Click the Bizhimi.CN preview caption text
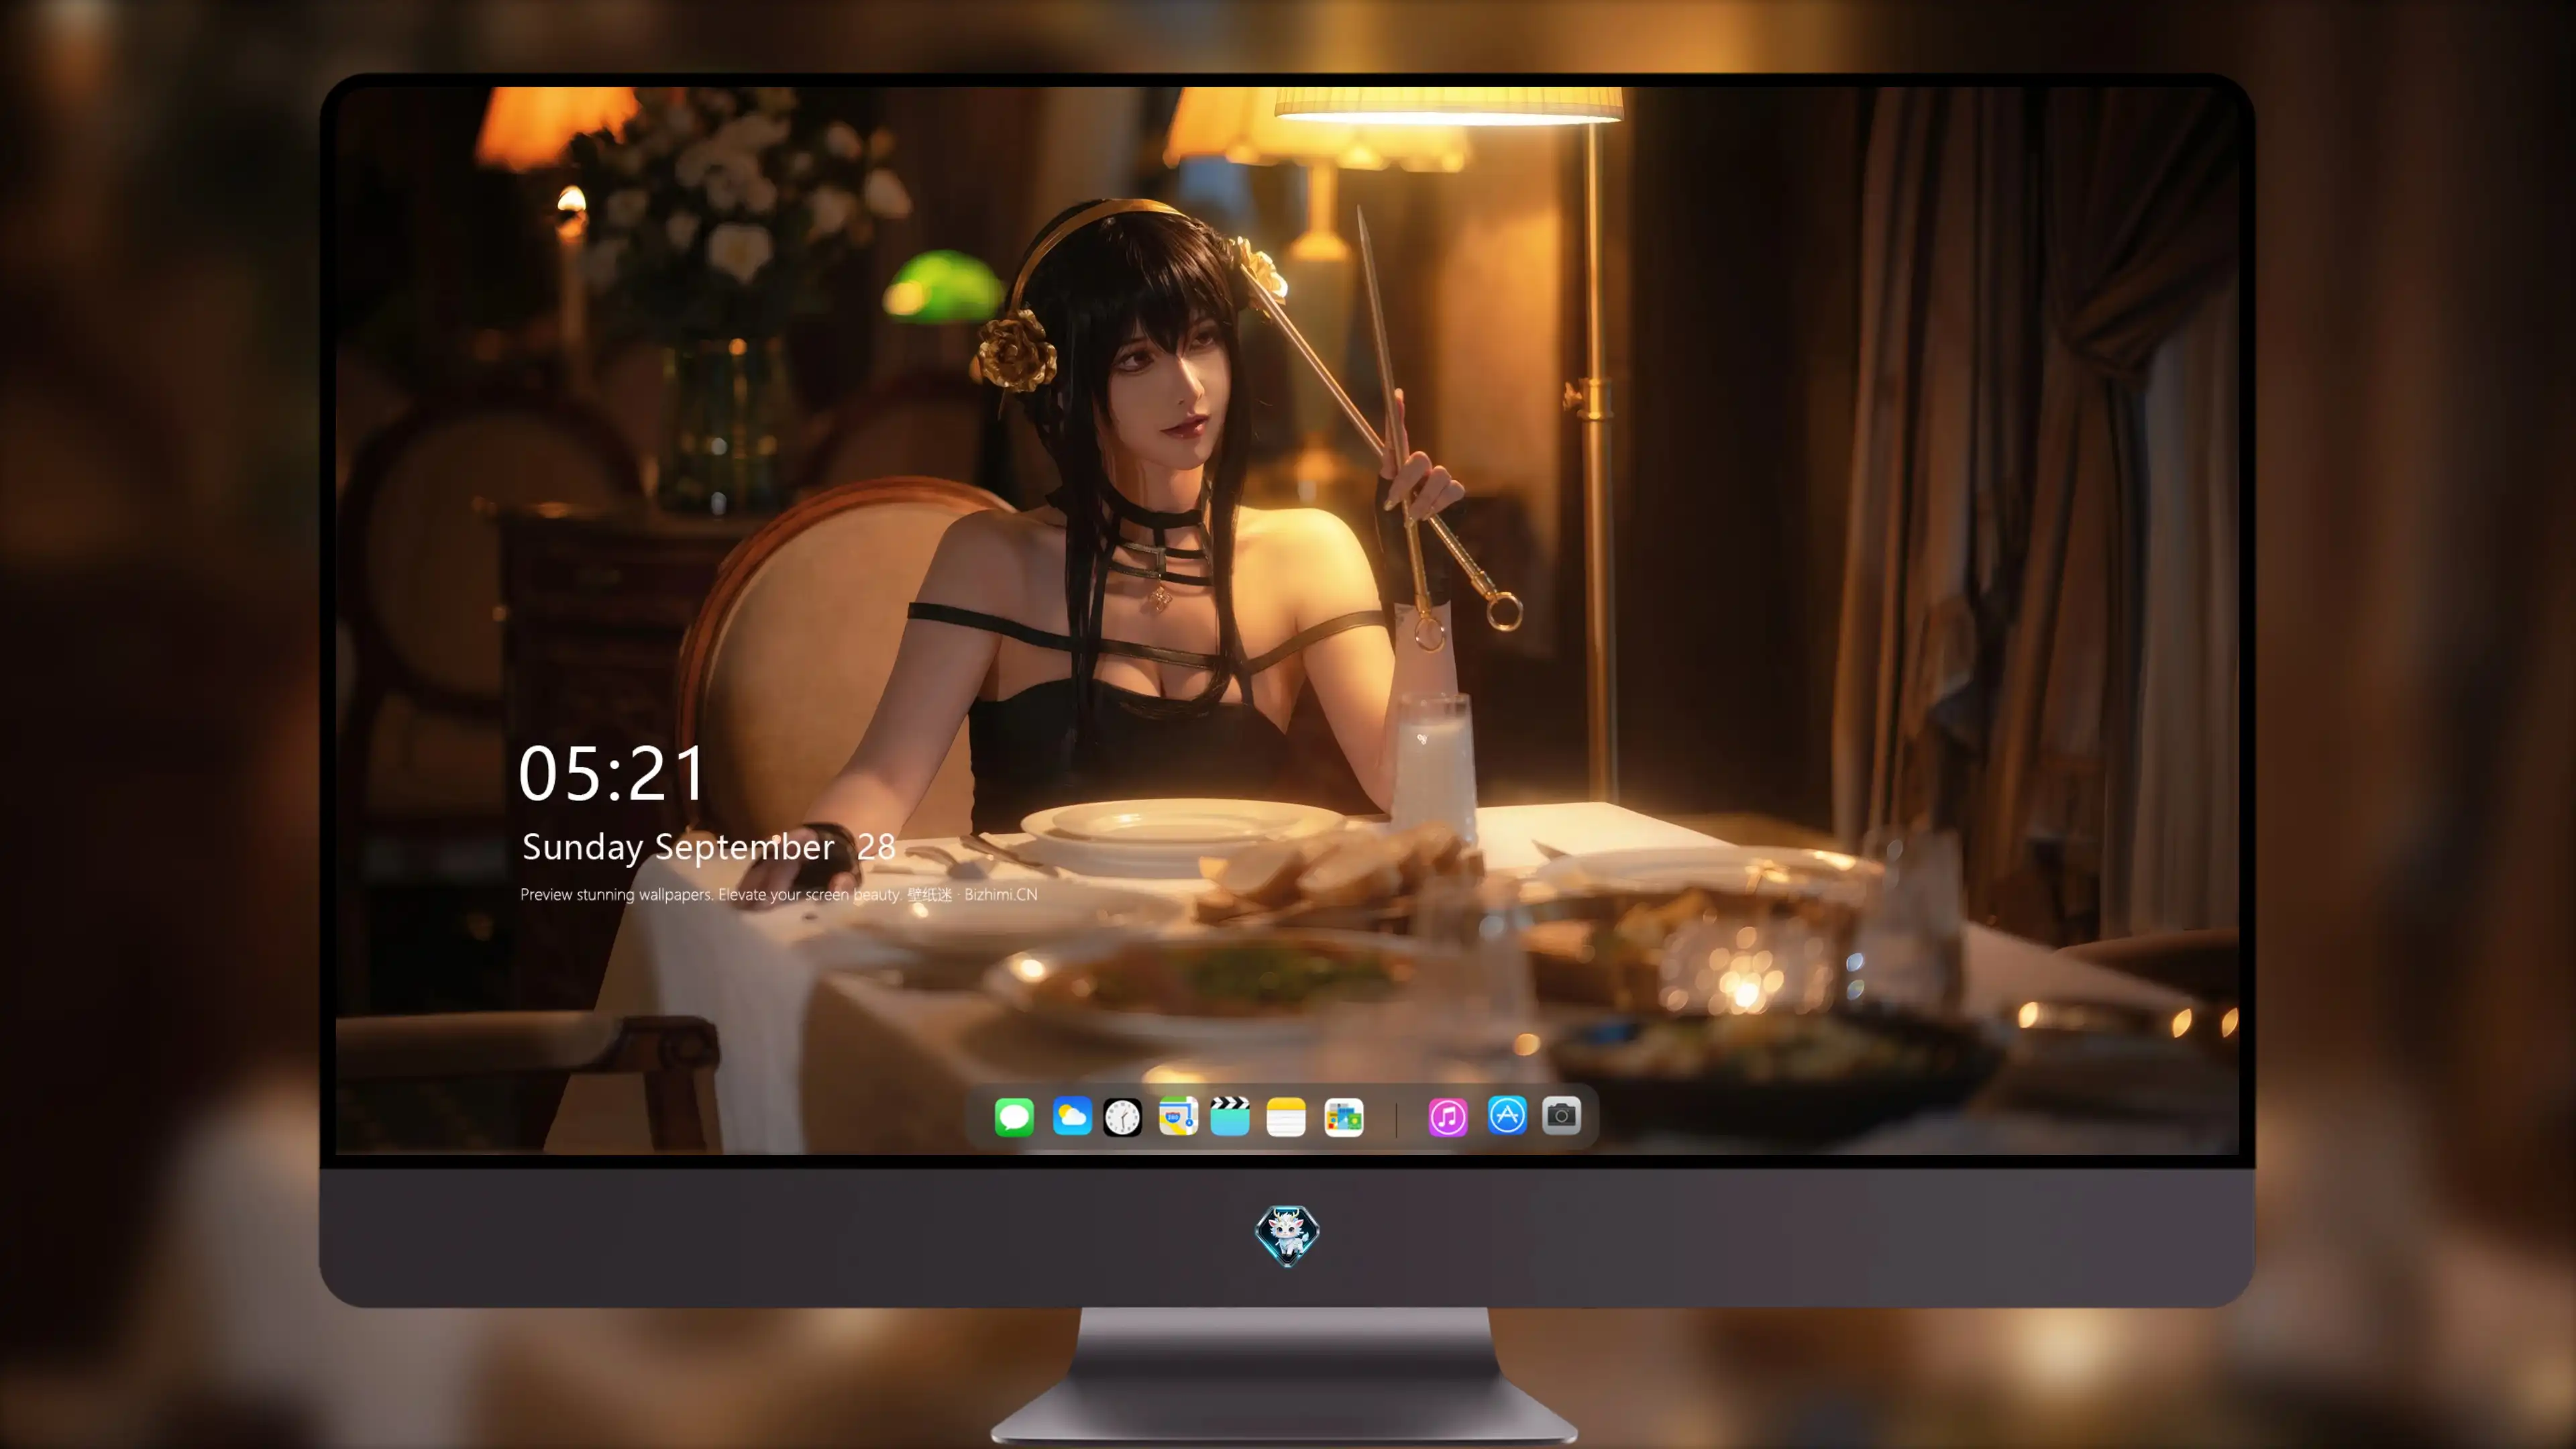 point(778,894)
